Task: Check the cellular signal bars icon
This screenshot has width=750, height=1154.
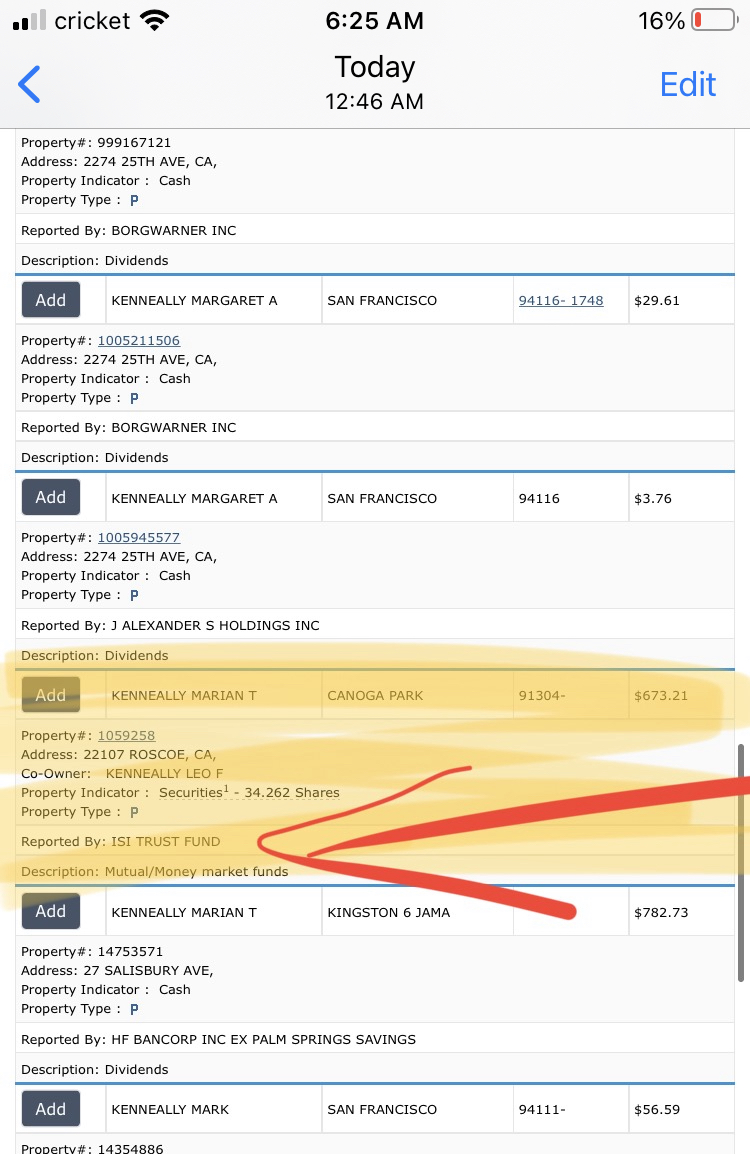Action: [29, 21]
